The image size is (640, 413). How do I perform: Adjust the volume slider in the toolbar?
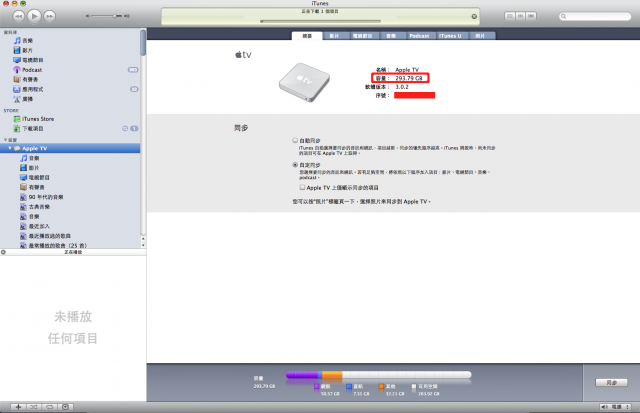[x=108, y=16]
